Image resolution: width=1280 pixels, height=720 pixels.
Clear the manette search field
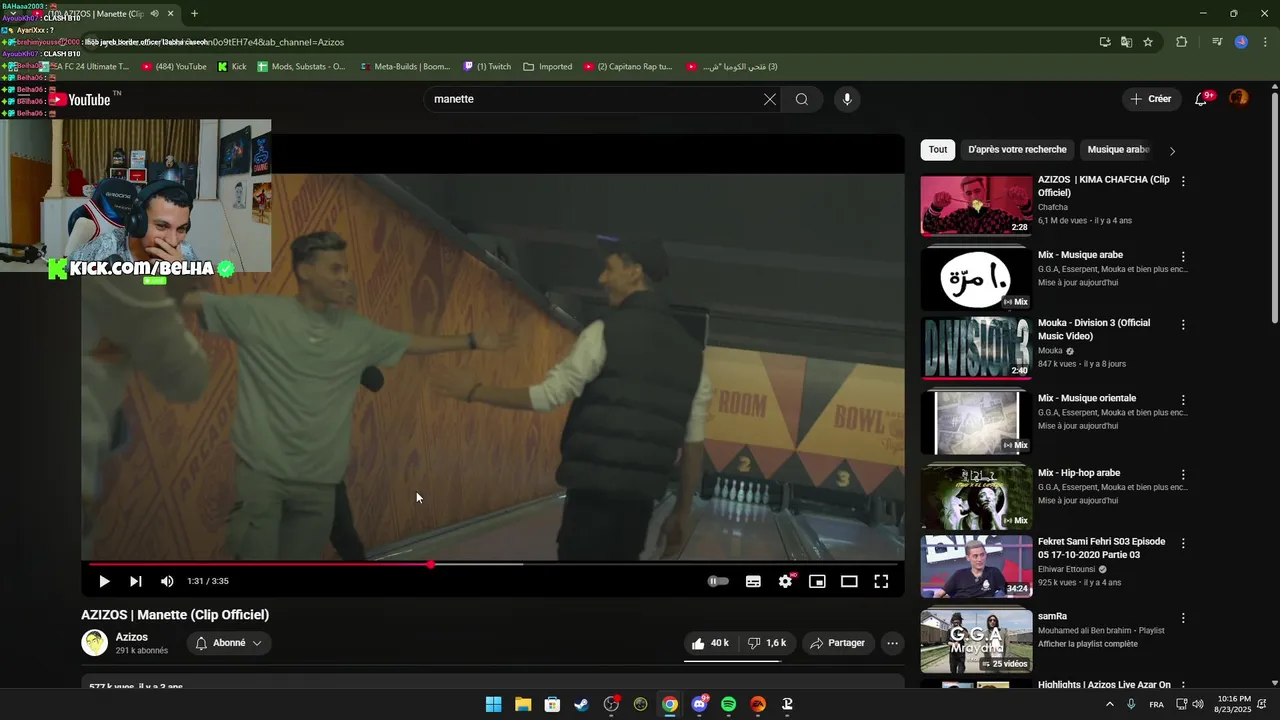[x=769, y=99]
